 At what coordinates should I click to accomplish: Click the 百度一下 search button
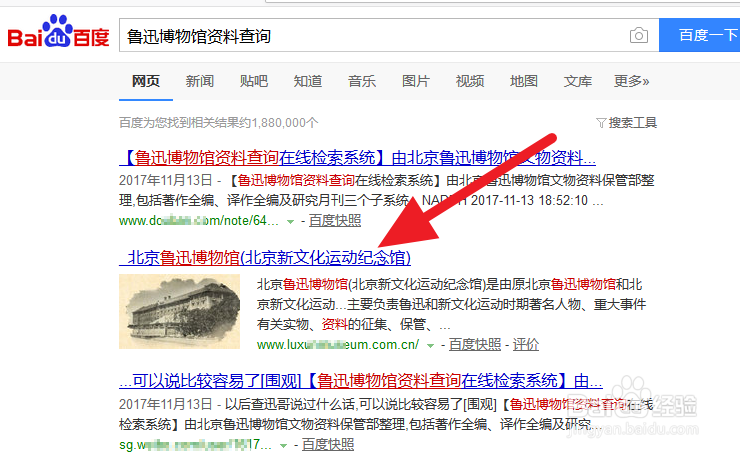pyautogui.click(x=699, y=35)
